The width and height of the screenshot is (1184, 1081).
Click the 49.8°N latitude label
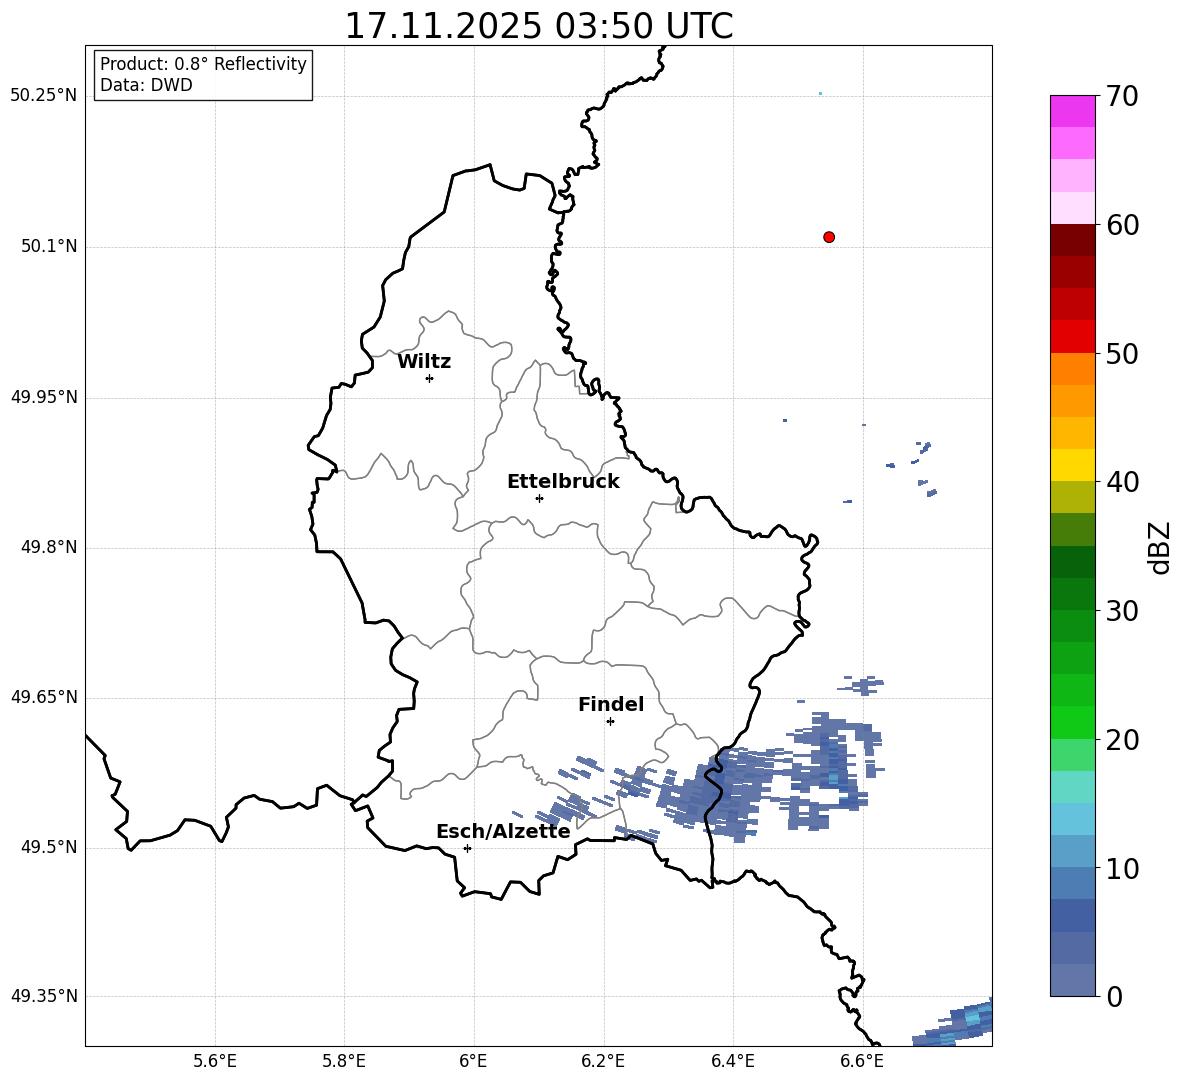point(49,547)
